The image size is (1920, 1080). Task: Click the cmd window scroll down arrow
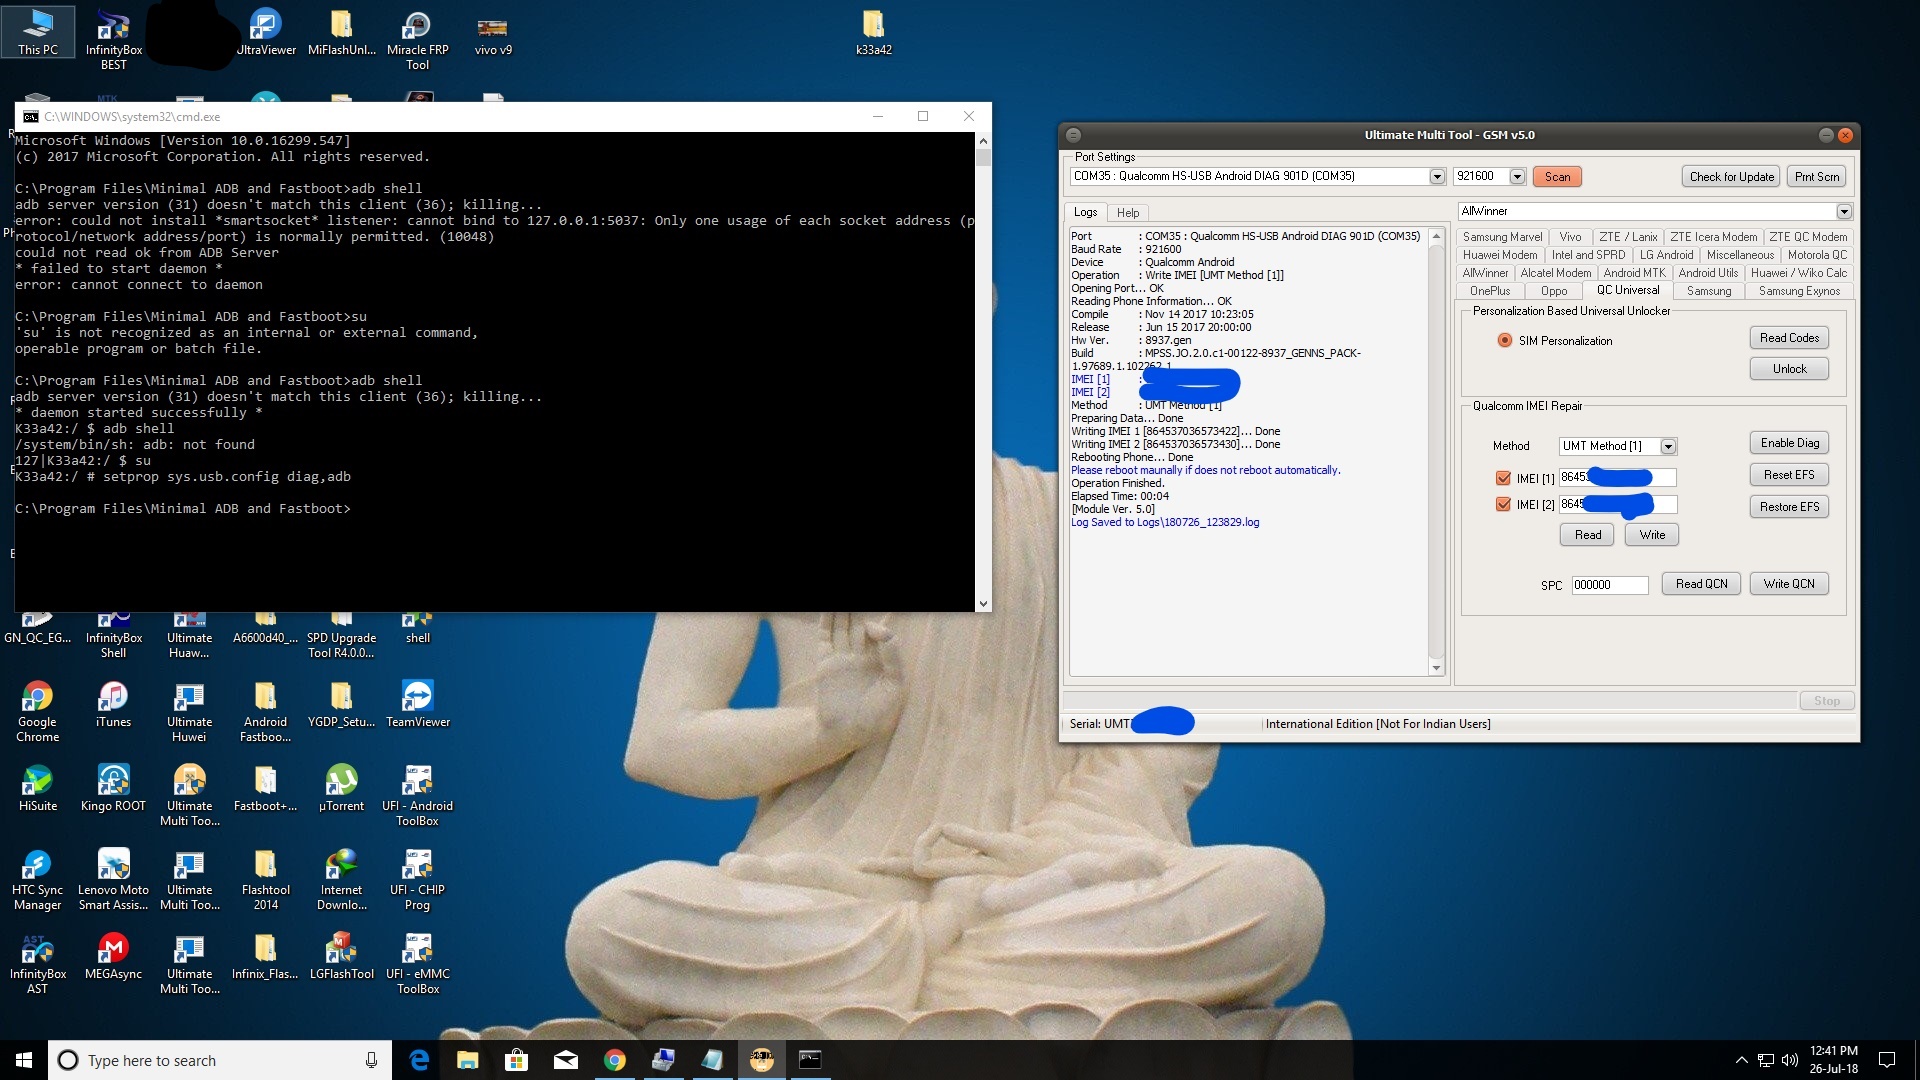(983, 603)
